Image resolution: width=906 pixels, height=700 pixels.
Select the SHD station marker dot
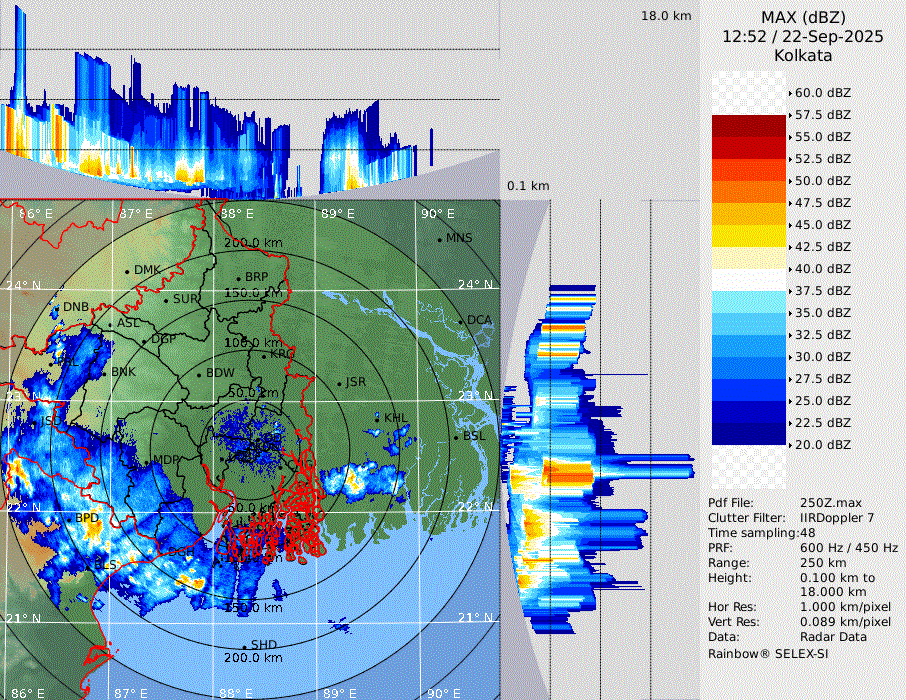tap(244, 646)
